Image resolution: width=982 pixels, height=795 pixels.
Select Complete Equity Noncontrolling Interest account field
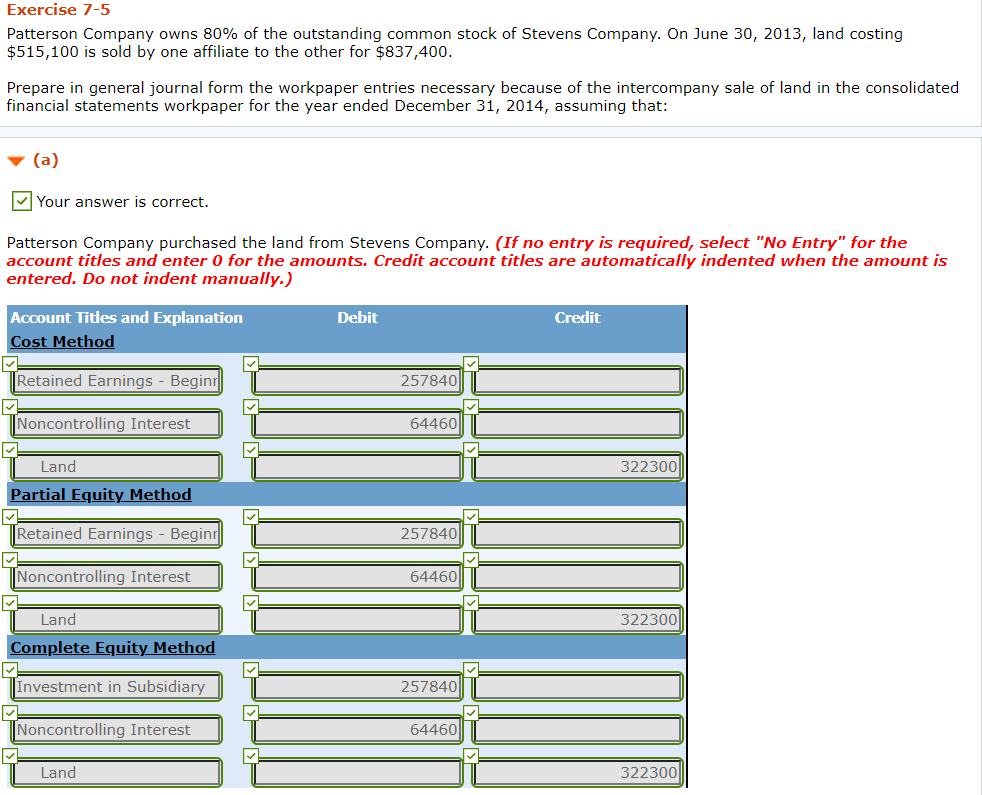[x=116, y=730]
